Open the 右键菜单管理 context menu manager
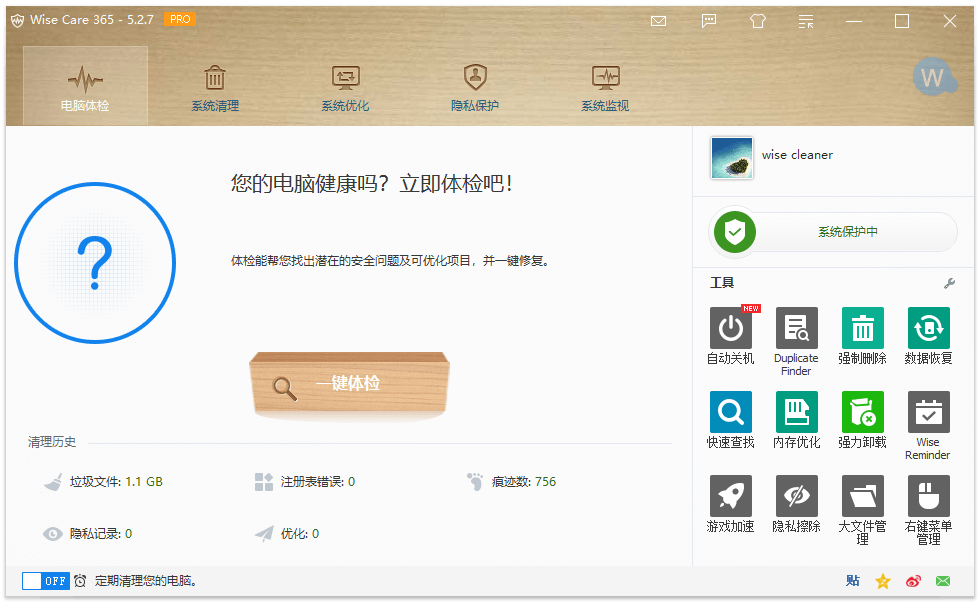The width and height of the screenshot is (980, 602). tap(928, 496)
